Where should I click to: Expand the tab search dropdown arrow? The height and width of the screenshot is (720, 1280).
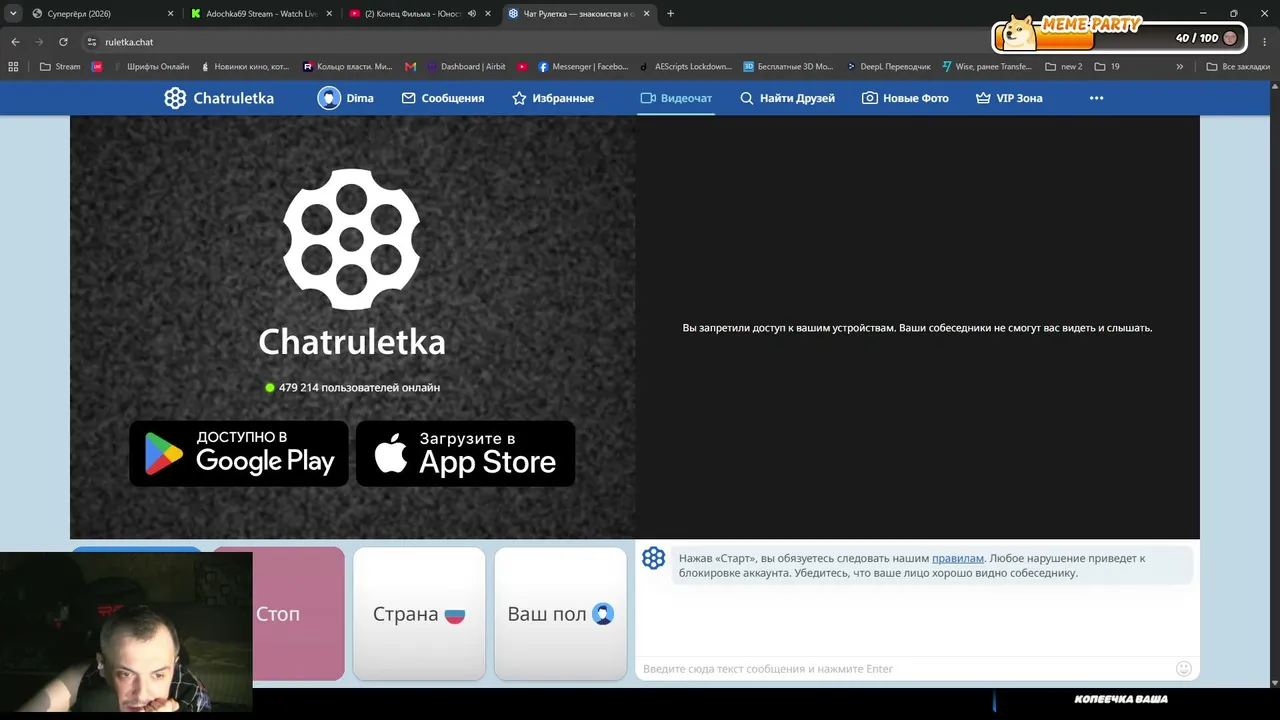(13, 14)
